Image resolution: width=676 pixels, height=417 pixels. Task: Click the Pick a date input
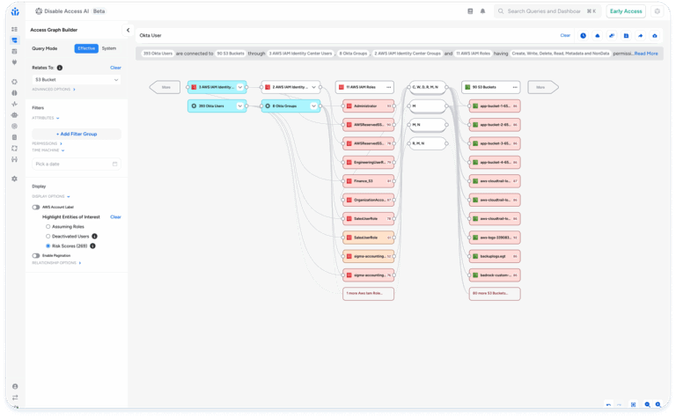point(76,164)
